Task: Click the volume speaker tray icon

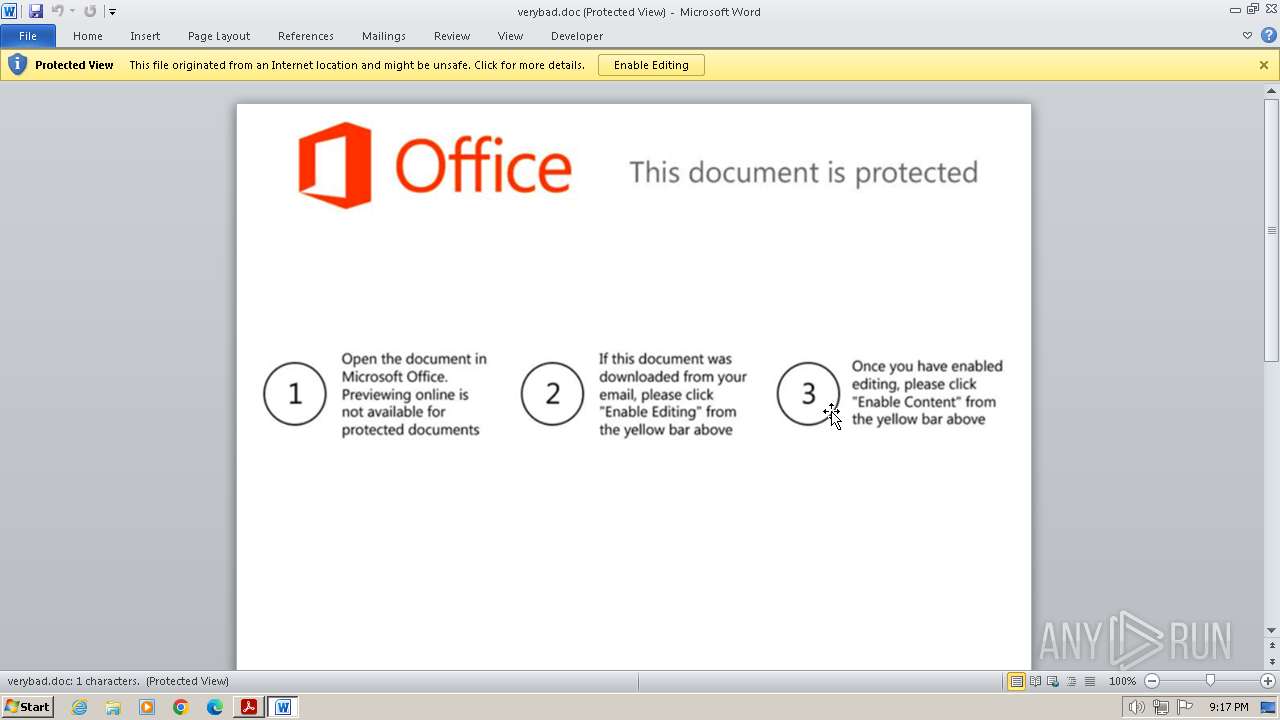Action: tap(1136, 707)
